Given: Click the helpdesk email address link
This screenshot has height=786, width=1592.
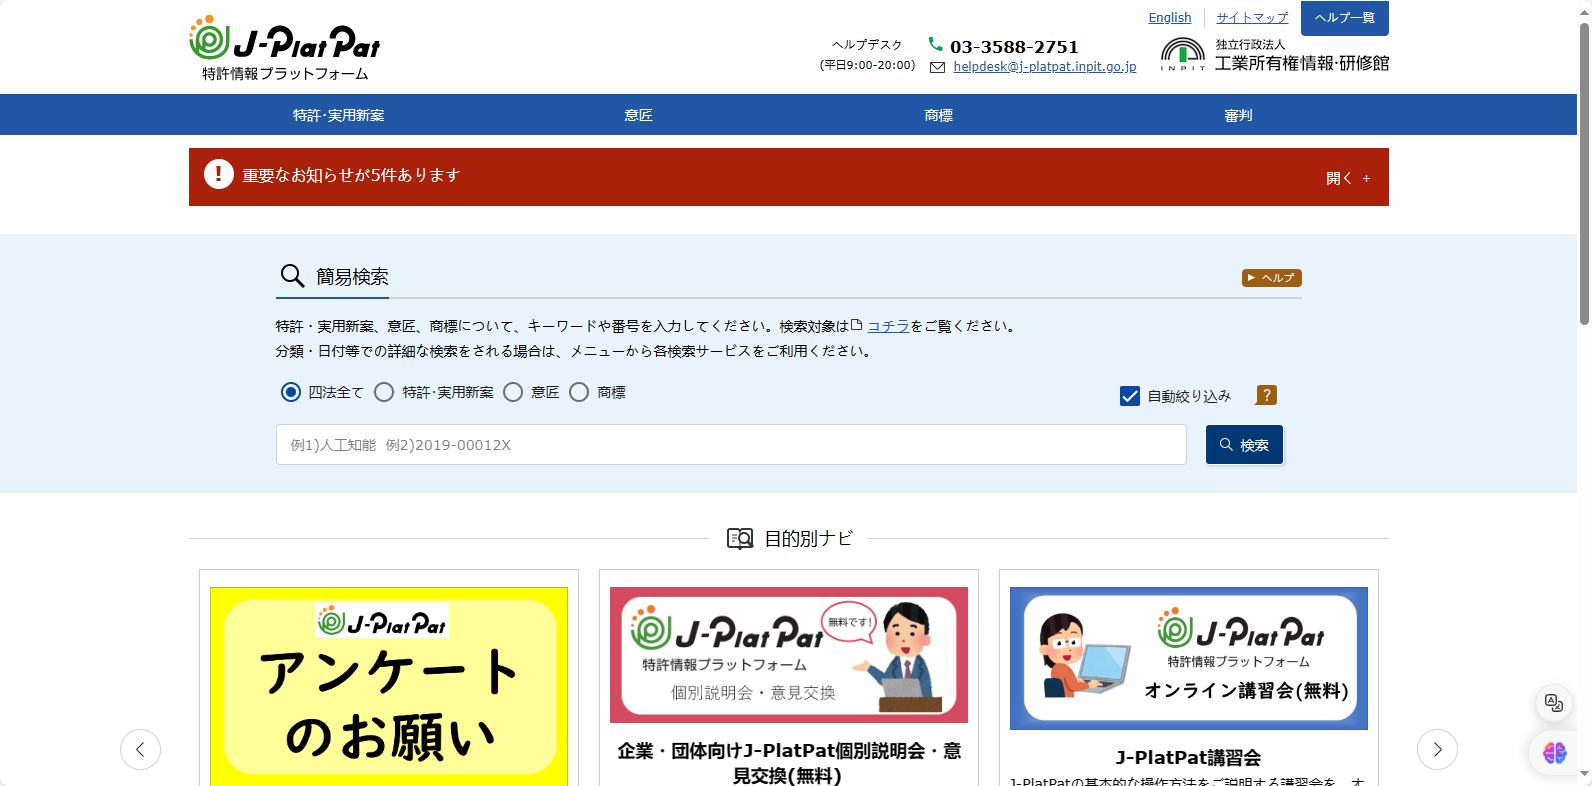Looking at the screenshot, I should pyautogui.click(x=1045, y=67).
